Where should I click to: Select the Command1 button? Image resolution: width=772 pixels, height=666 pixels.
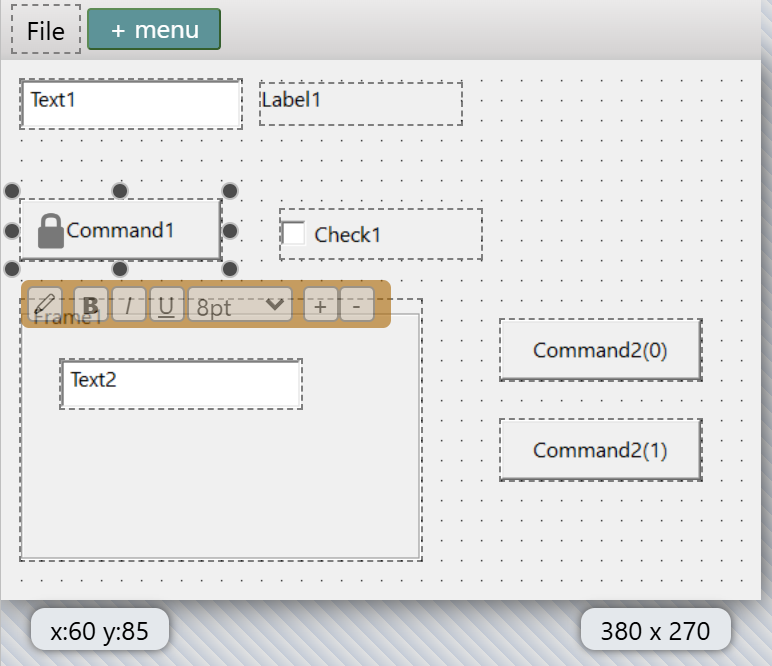(121, 230)
